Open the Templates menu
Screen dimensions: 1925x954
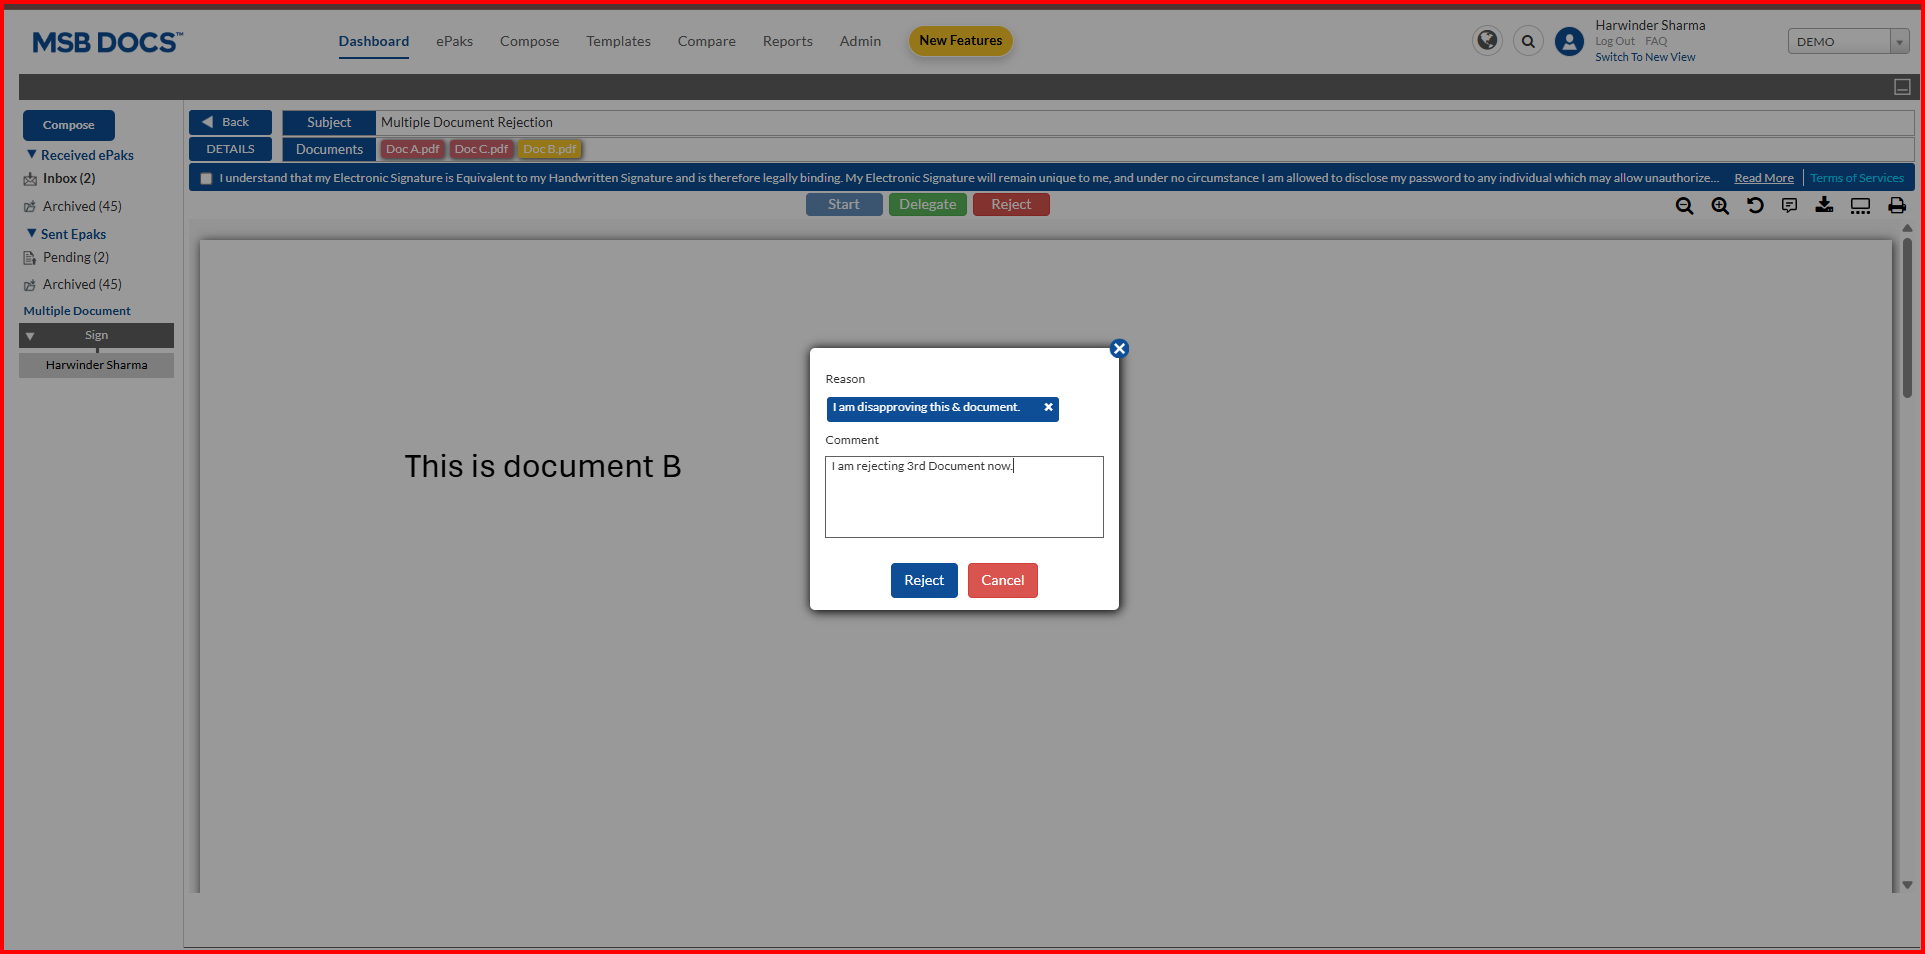click(x=618, y=41)
